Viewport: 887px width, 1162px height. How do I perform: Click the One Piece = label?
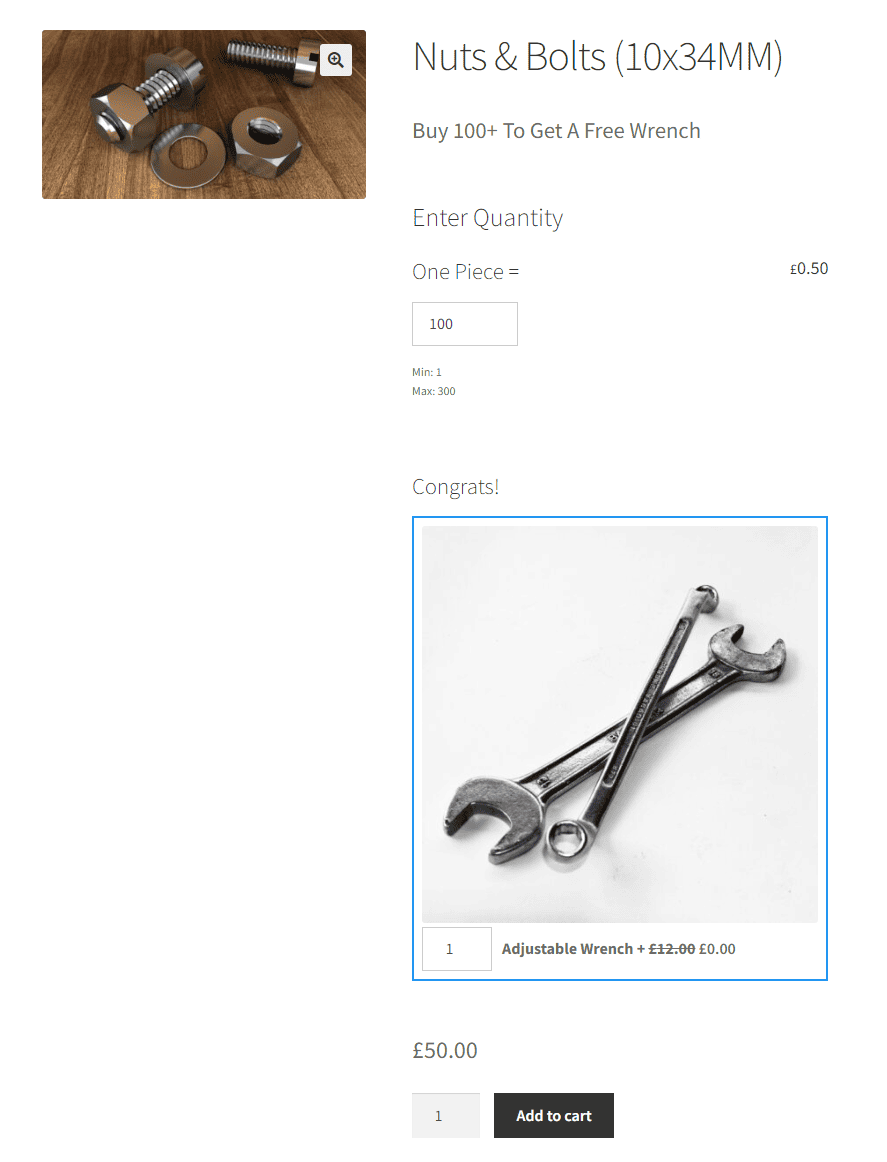[465, 272]
